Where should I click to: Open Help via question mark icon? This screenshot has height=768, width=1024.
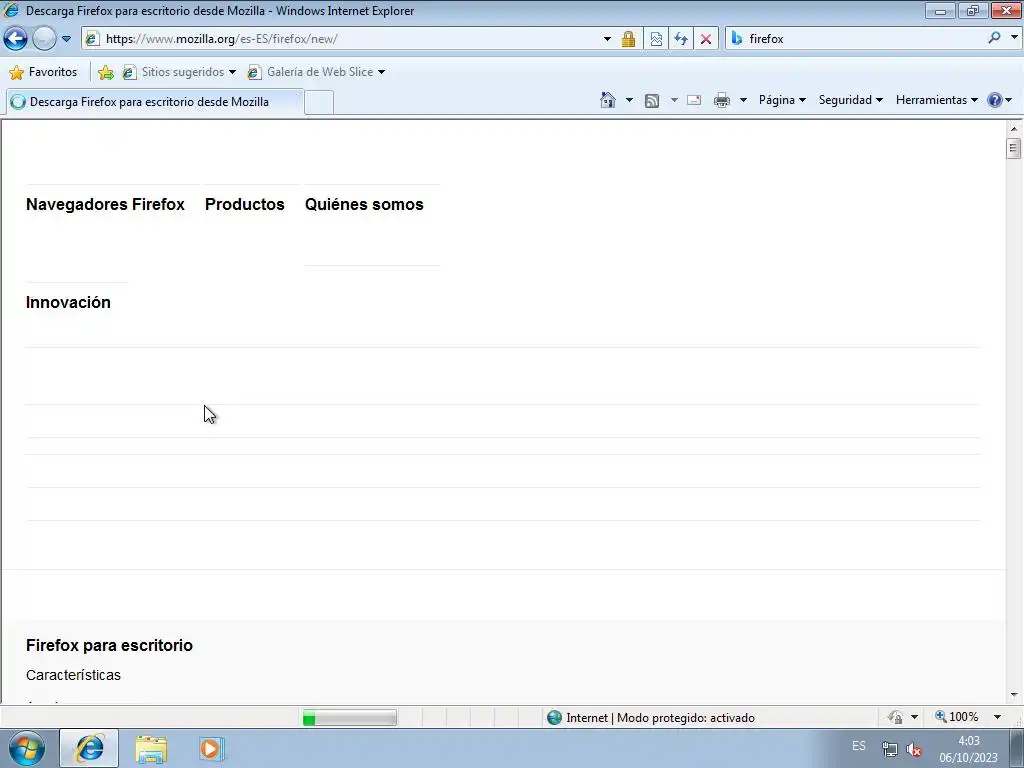995,100
